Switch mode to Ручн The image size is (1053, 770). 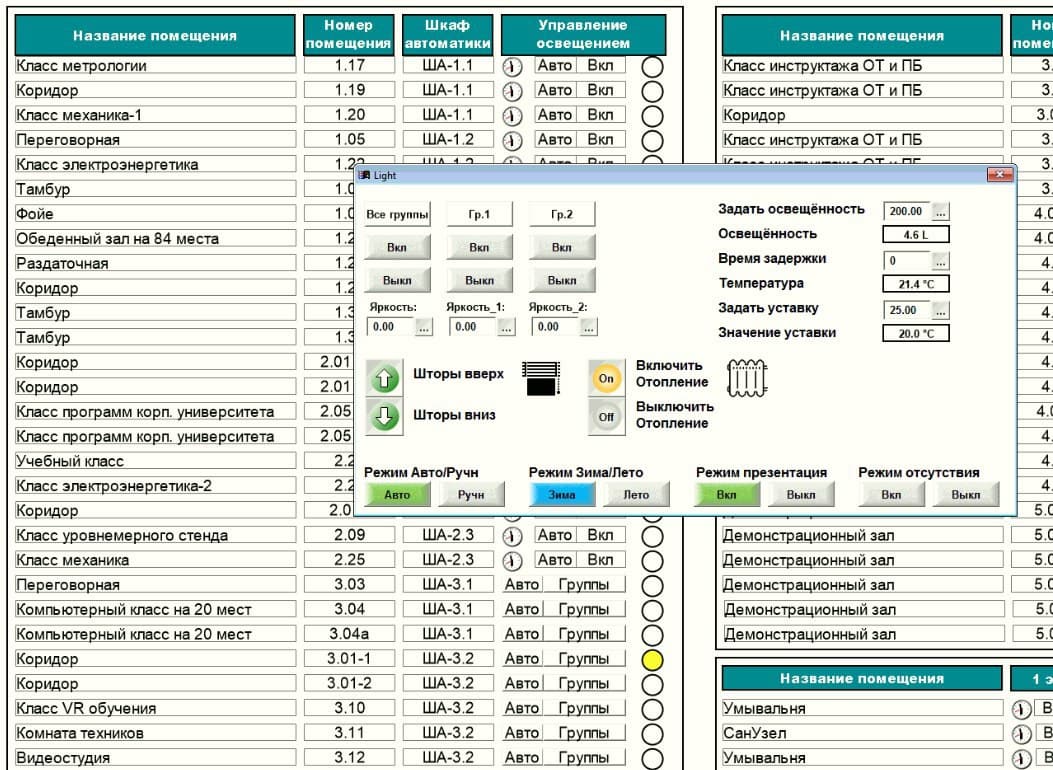(471, 495)
